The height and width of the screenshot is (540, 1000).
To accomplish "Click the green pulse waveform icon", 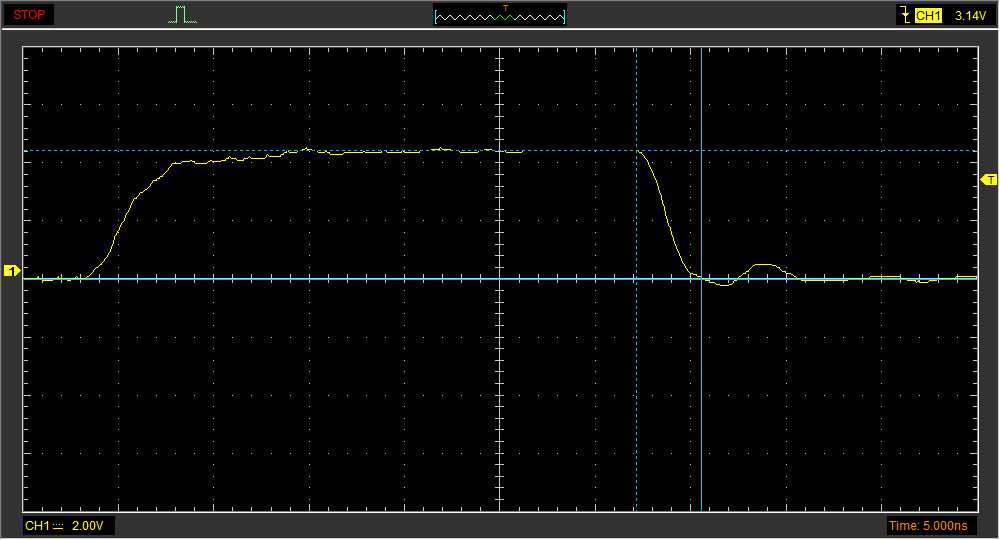I will [182, 15].
